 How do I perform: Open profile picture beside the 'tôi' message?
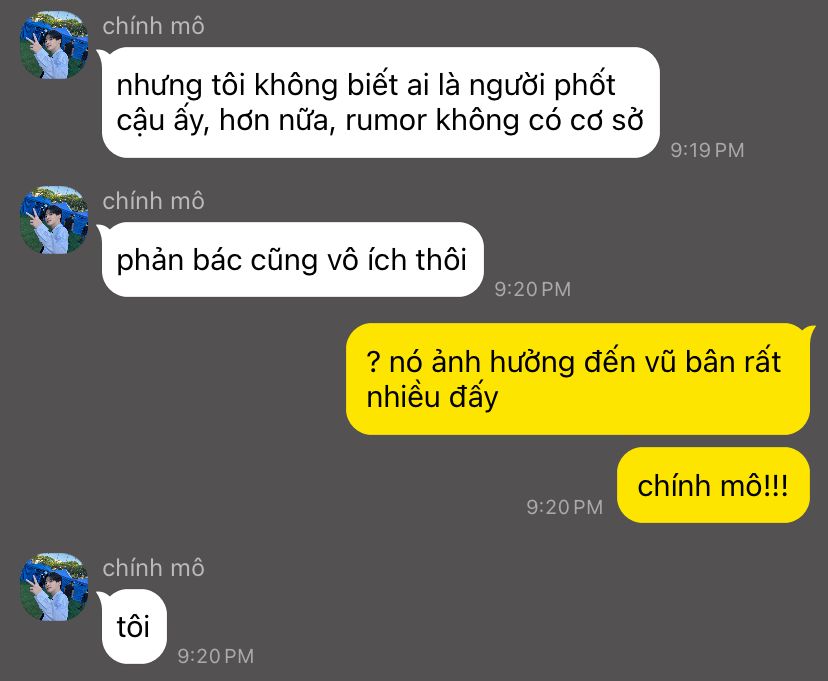(54, 587)
